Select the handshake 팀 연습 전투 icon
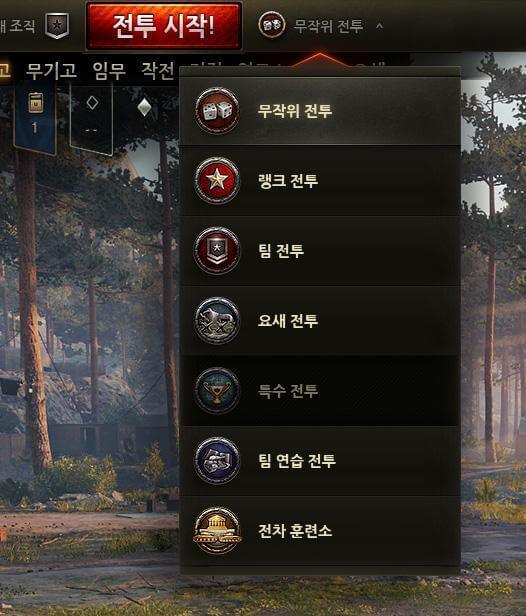Screen dimensions: 526x616 [x=217, y=460]
